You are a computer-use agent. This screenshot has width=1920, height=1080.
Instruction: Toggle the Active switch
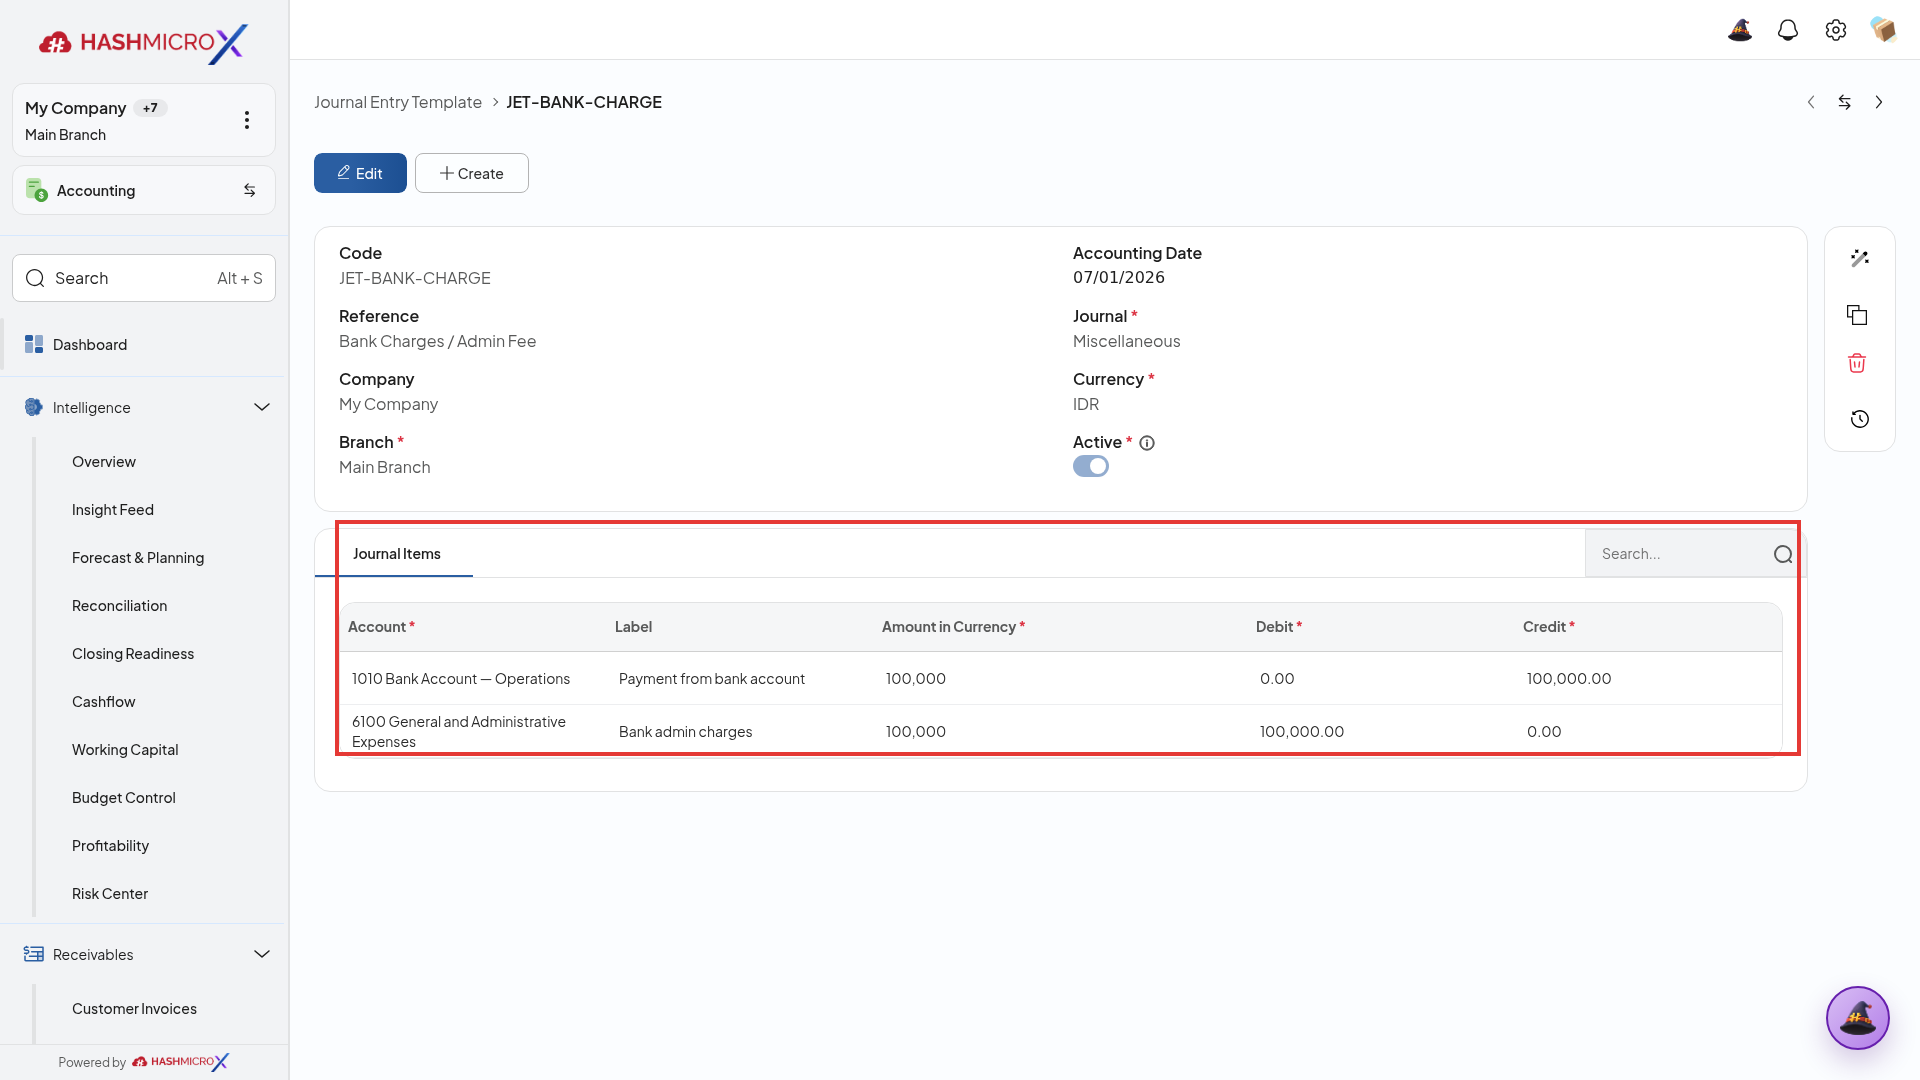(1091, 466)
